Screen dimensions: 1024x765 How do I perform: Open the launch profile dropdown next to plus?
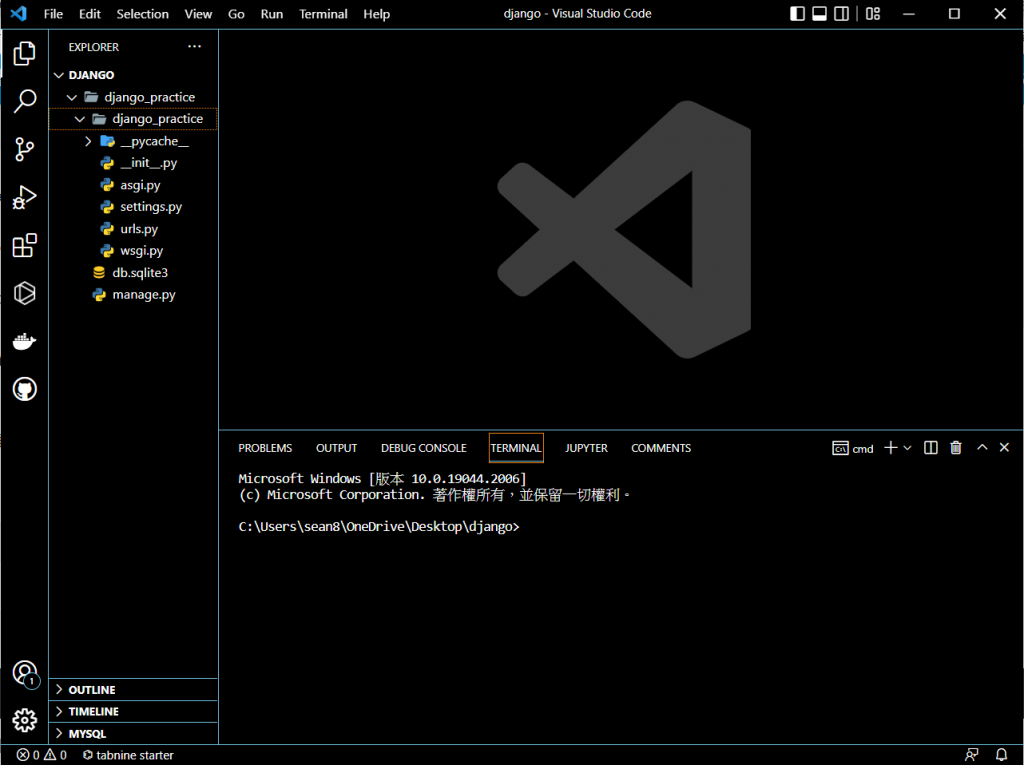(x=907, y=448)
